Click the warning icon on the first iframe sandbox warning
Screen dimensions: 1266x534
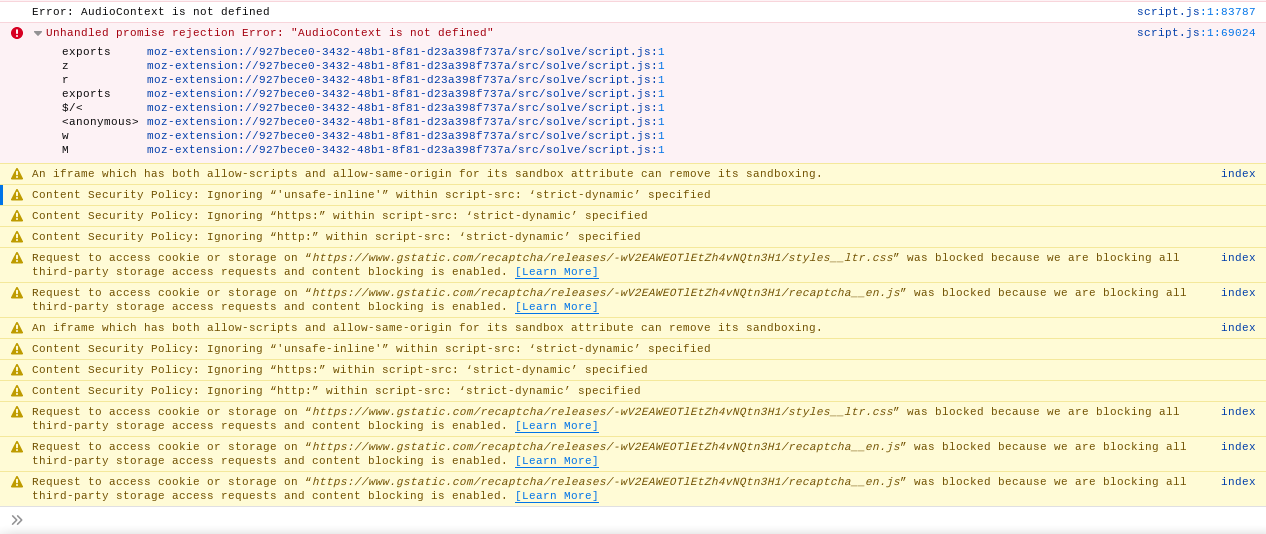(x=17, y=174)
